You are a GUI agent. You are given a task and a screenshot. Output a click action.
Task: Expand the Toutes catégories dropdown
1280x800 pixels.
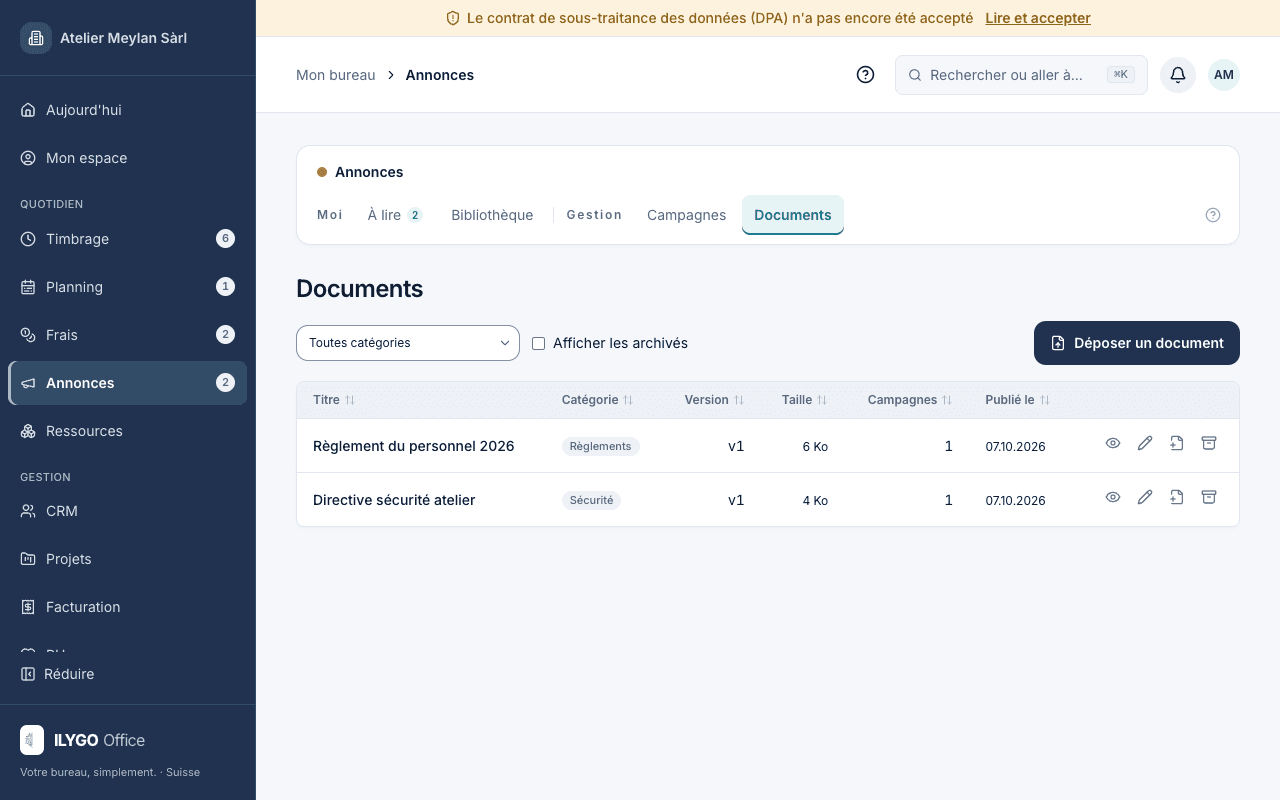pos(408,343)
